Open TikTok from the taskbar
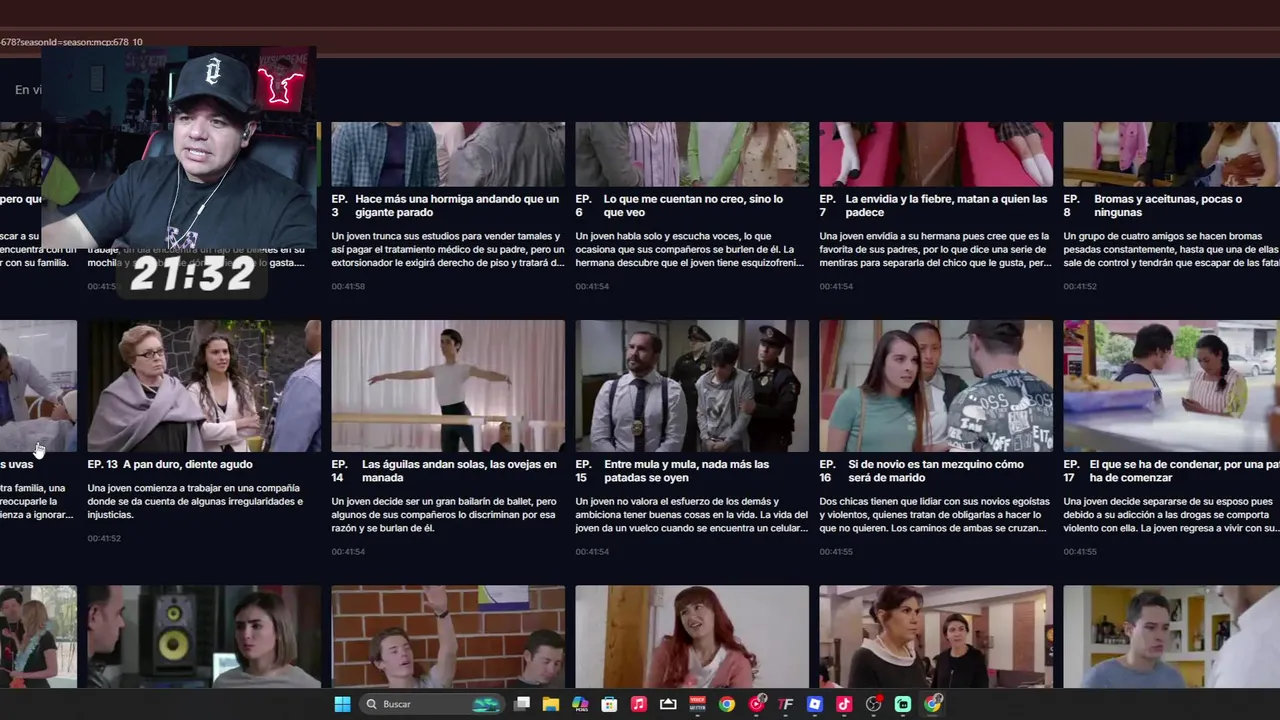This screenshot has height=720, width=1280. click(x=844, y=704)
